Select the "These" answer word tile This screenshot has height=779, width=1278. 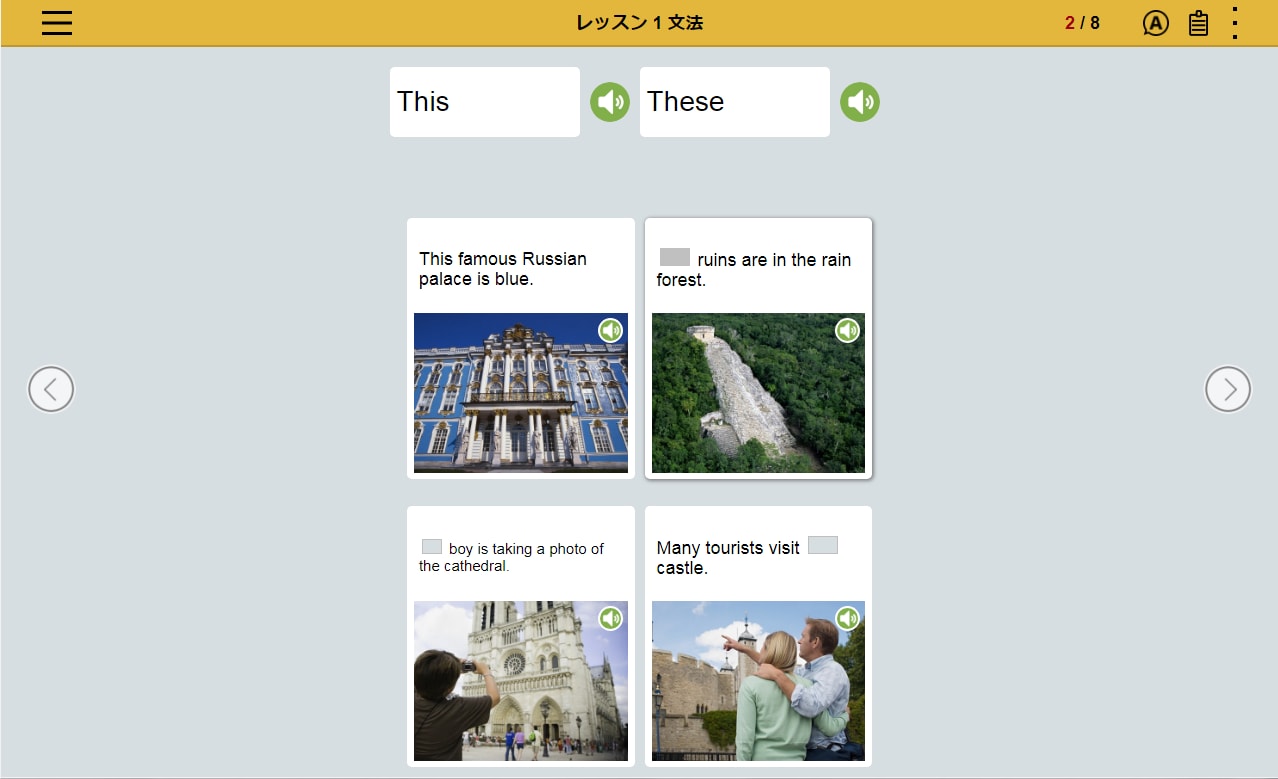tap(734, 102)
